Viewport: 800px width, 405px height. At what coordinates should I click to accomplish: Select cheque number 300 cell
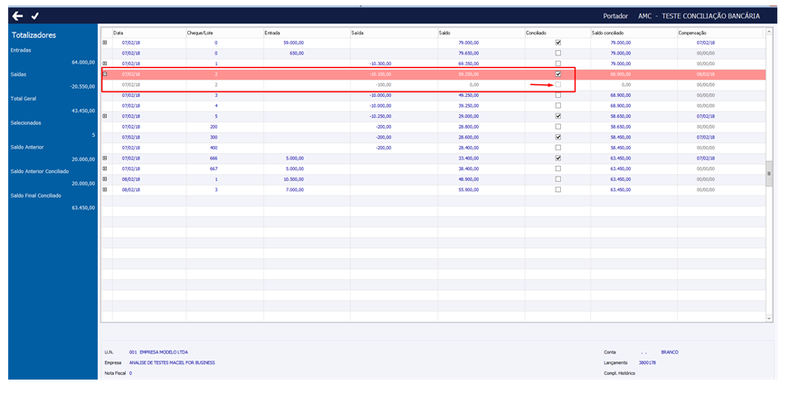pos(214,137)
